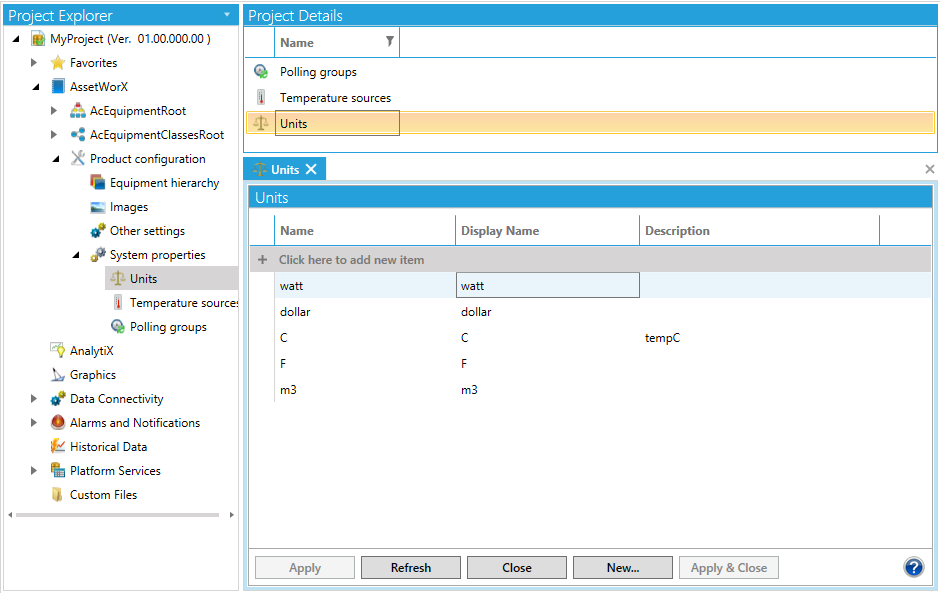Click the Refresh button
This screenshot has height=593, width=940.
(x=411, y=568)
